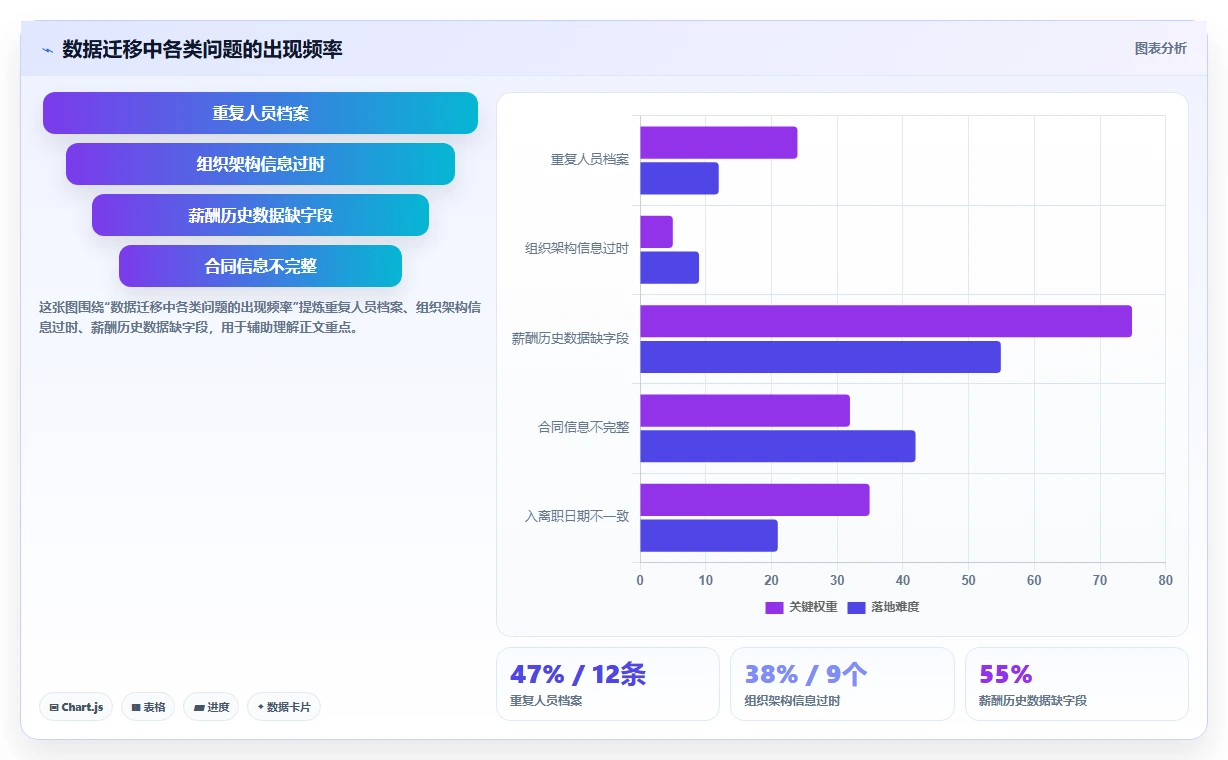Click the 55% stat card

click(x=1077, y=684)
